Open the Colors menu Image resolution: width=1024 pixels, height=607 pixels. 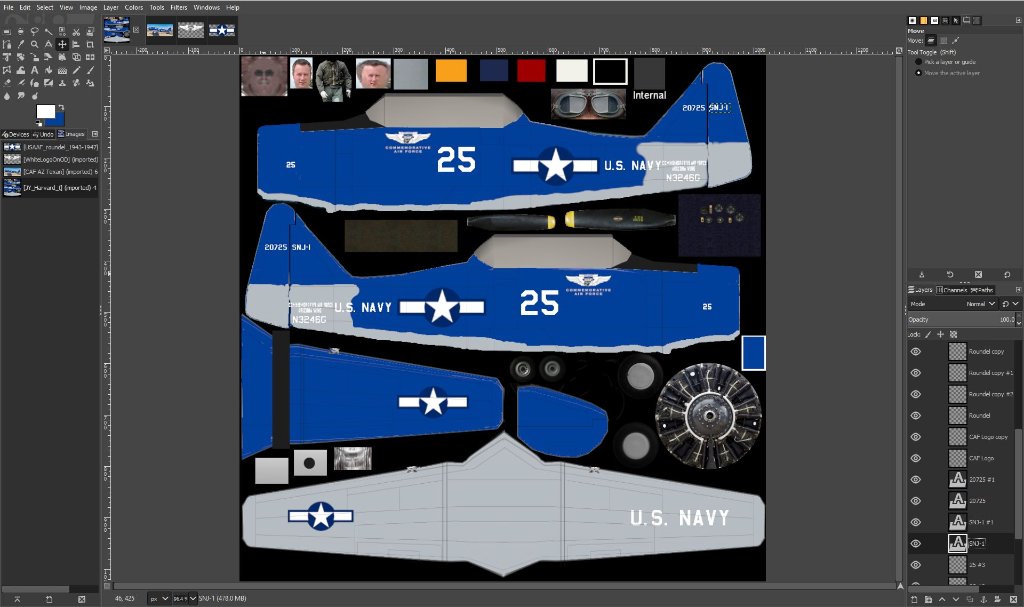[134, 8]
